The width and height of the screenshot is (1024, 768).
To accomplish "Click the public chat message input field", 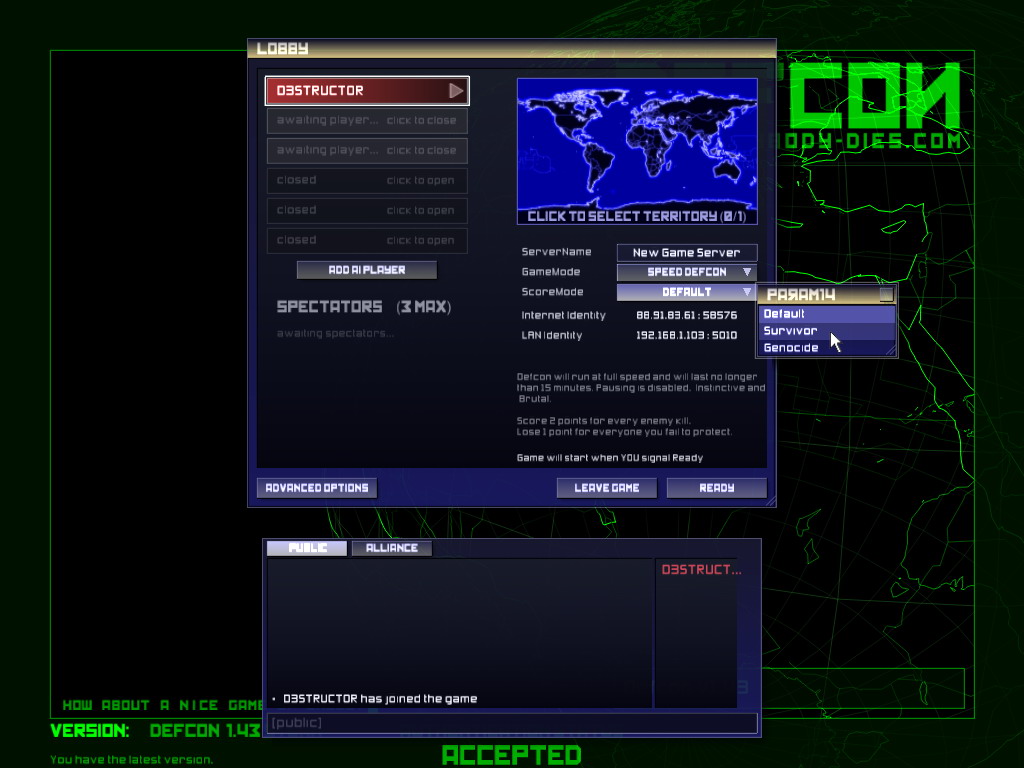I will (511, 723).
